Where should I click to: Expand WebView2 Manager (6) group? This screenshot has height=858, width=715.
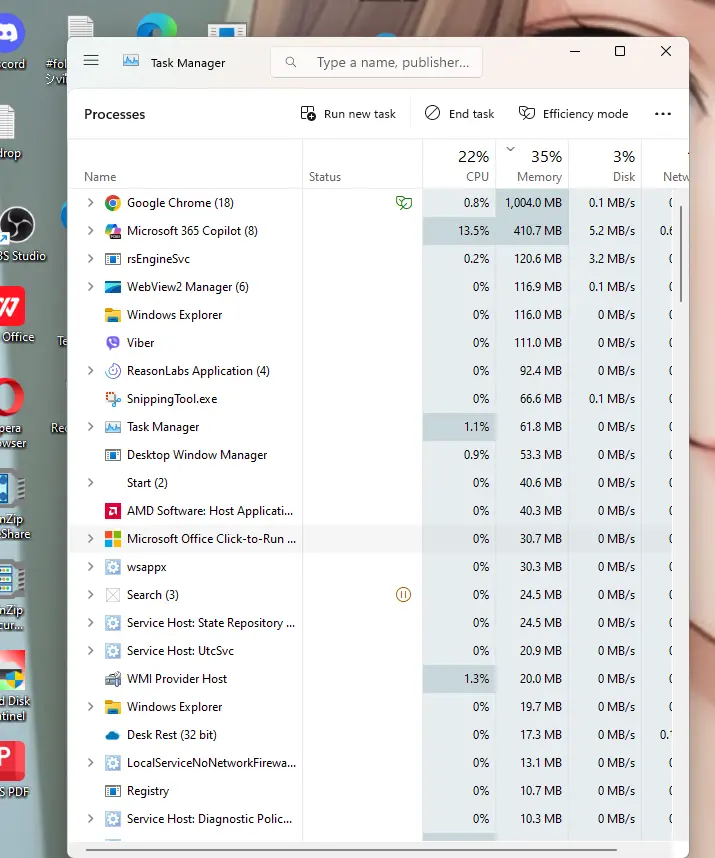90,287
